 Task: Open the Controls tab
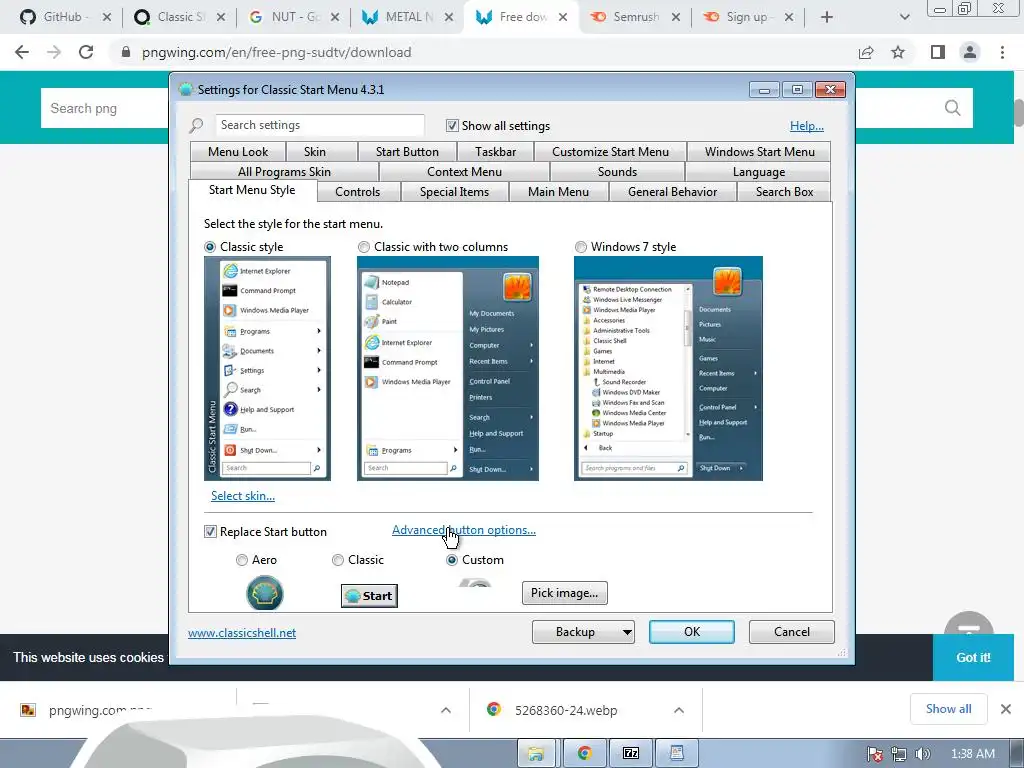click(357, 192)
